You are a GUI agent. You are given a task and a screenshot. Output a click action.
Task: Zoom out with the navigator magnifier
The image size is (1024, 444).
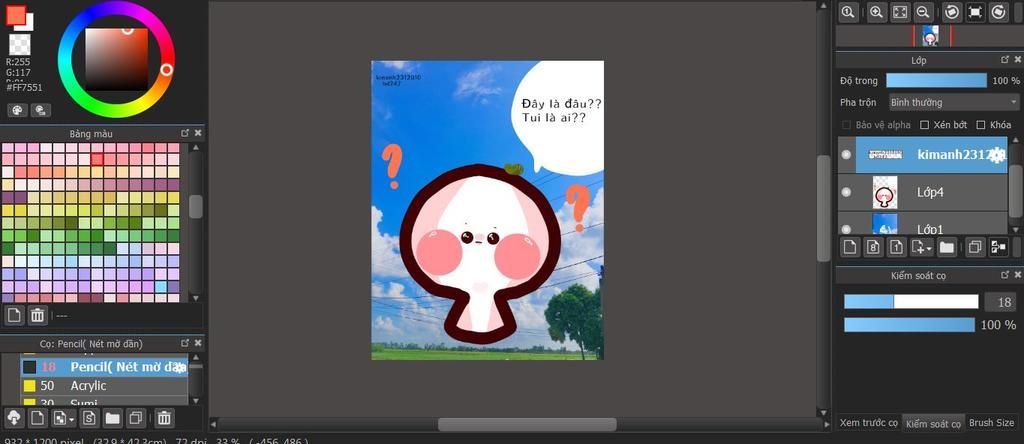point(923,12)
